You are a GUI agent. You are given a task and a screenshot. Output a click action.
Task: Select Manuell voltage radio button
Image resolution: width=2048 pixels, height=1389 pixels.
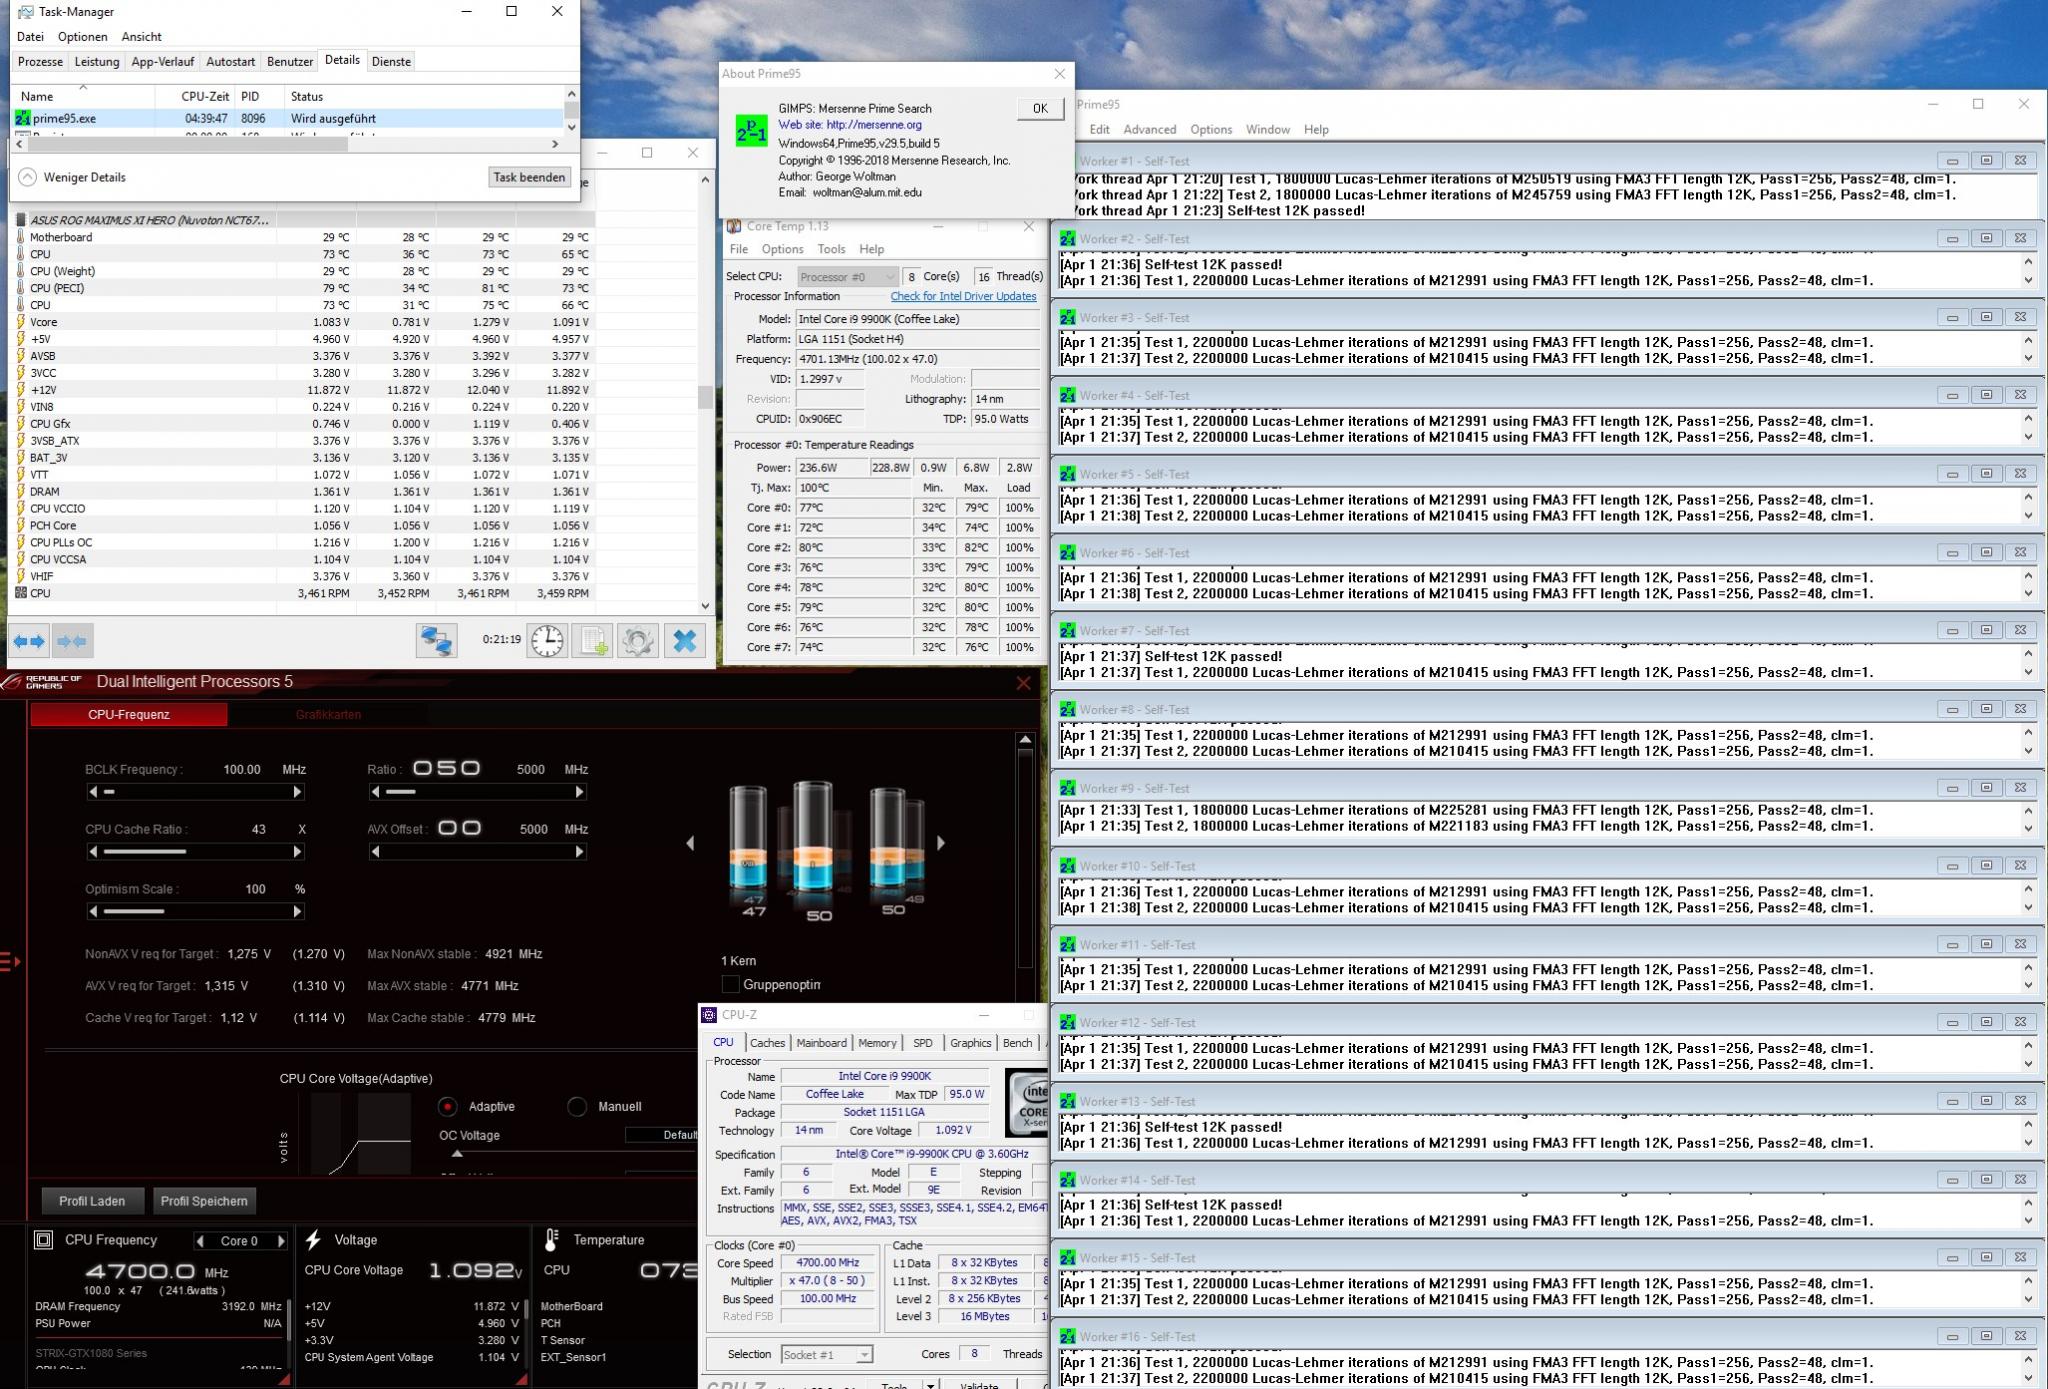tap(576, 1106)
